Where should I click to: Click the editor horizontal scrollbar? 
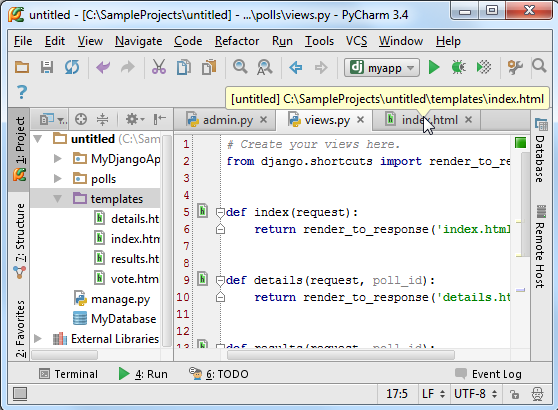(341, 355)
